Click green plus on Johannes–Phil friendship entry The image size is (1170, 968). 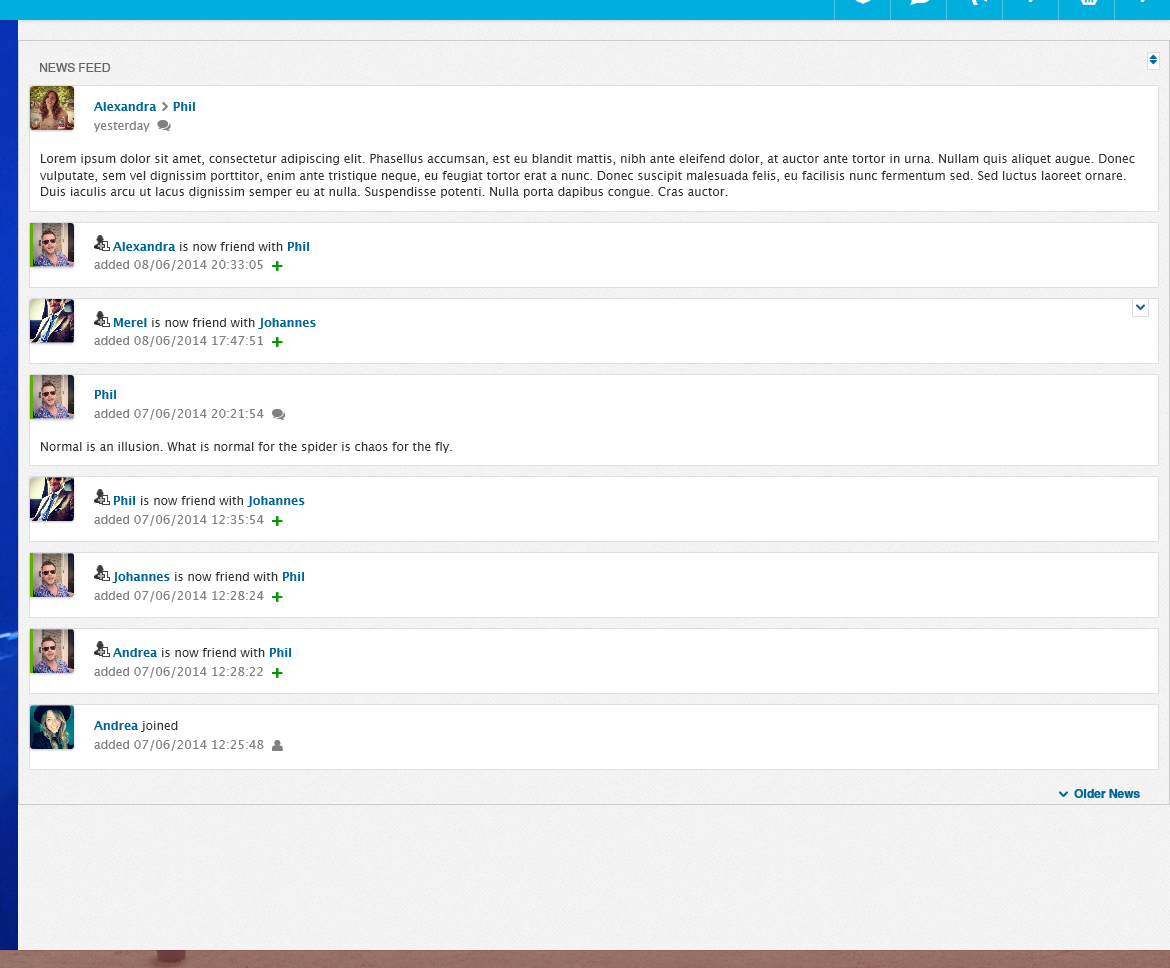click(277, 597)
